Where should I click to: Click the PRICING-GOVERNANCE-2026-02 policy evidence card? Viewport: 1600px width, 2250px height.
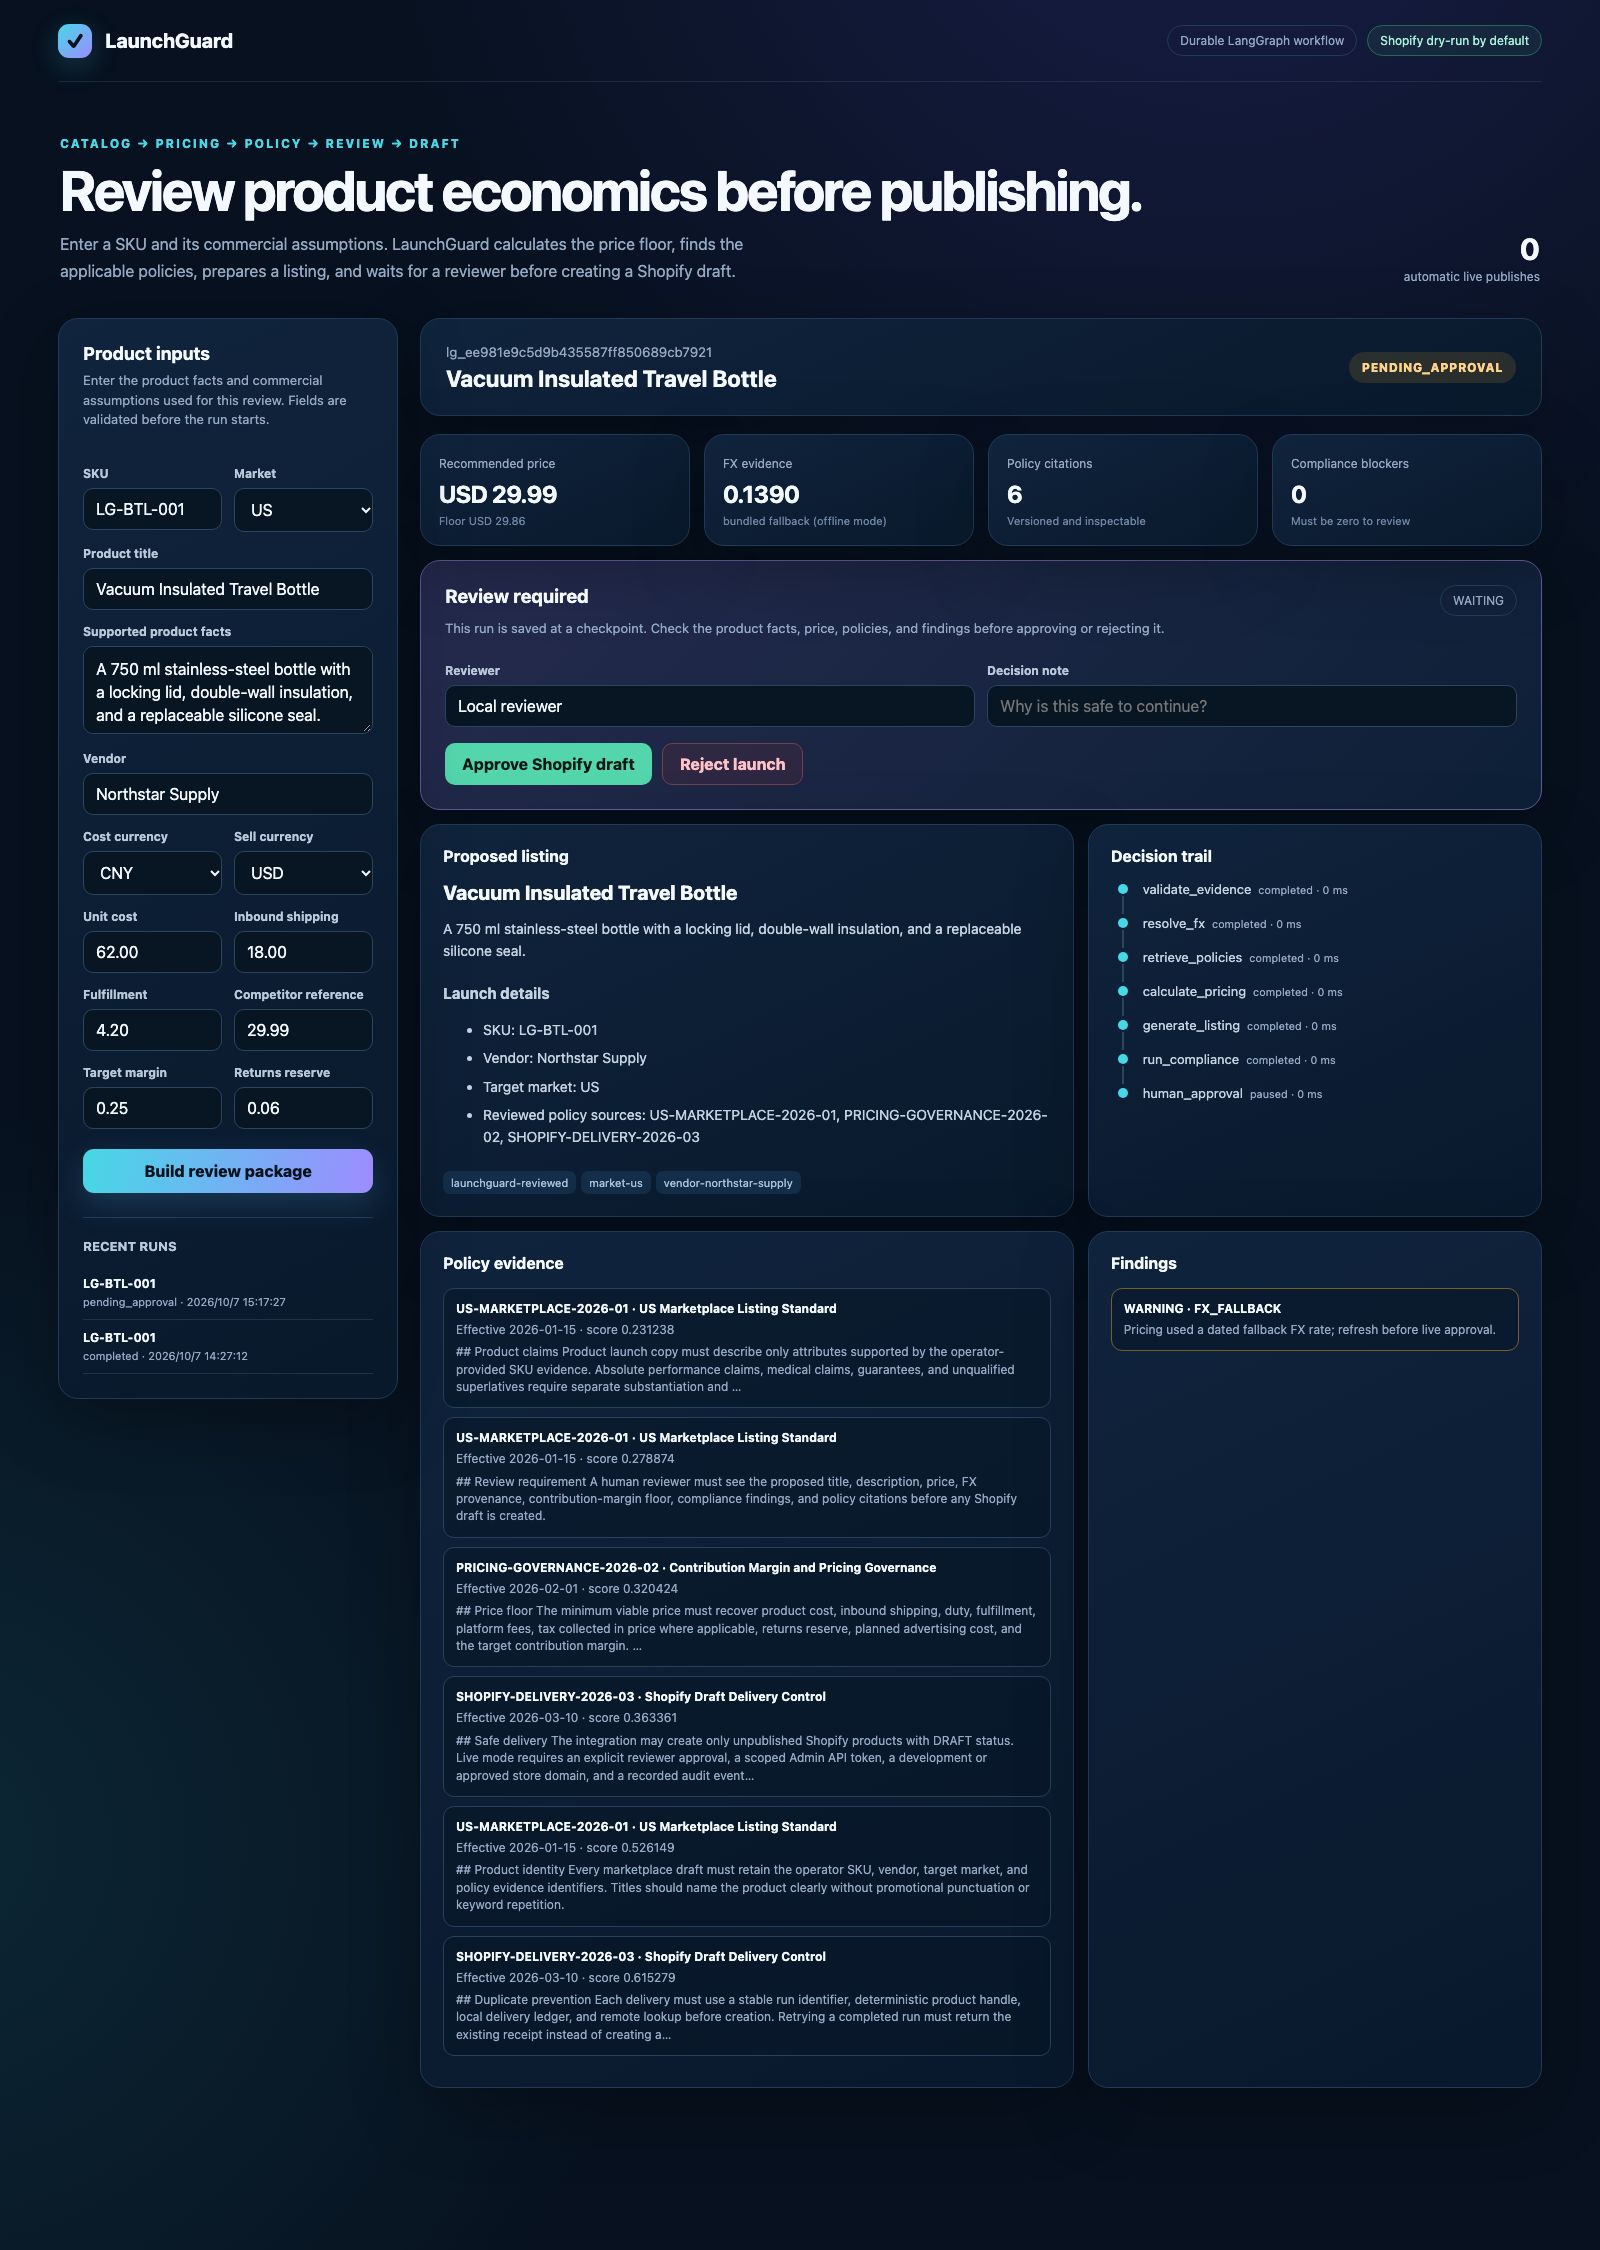pos(746,1607)
